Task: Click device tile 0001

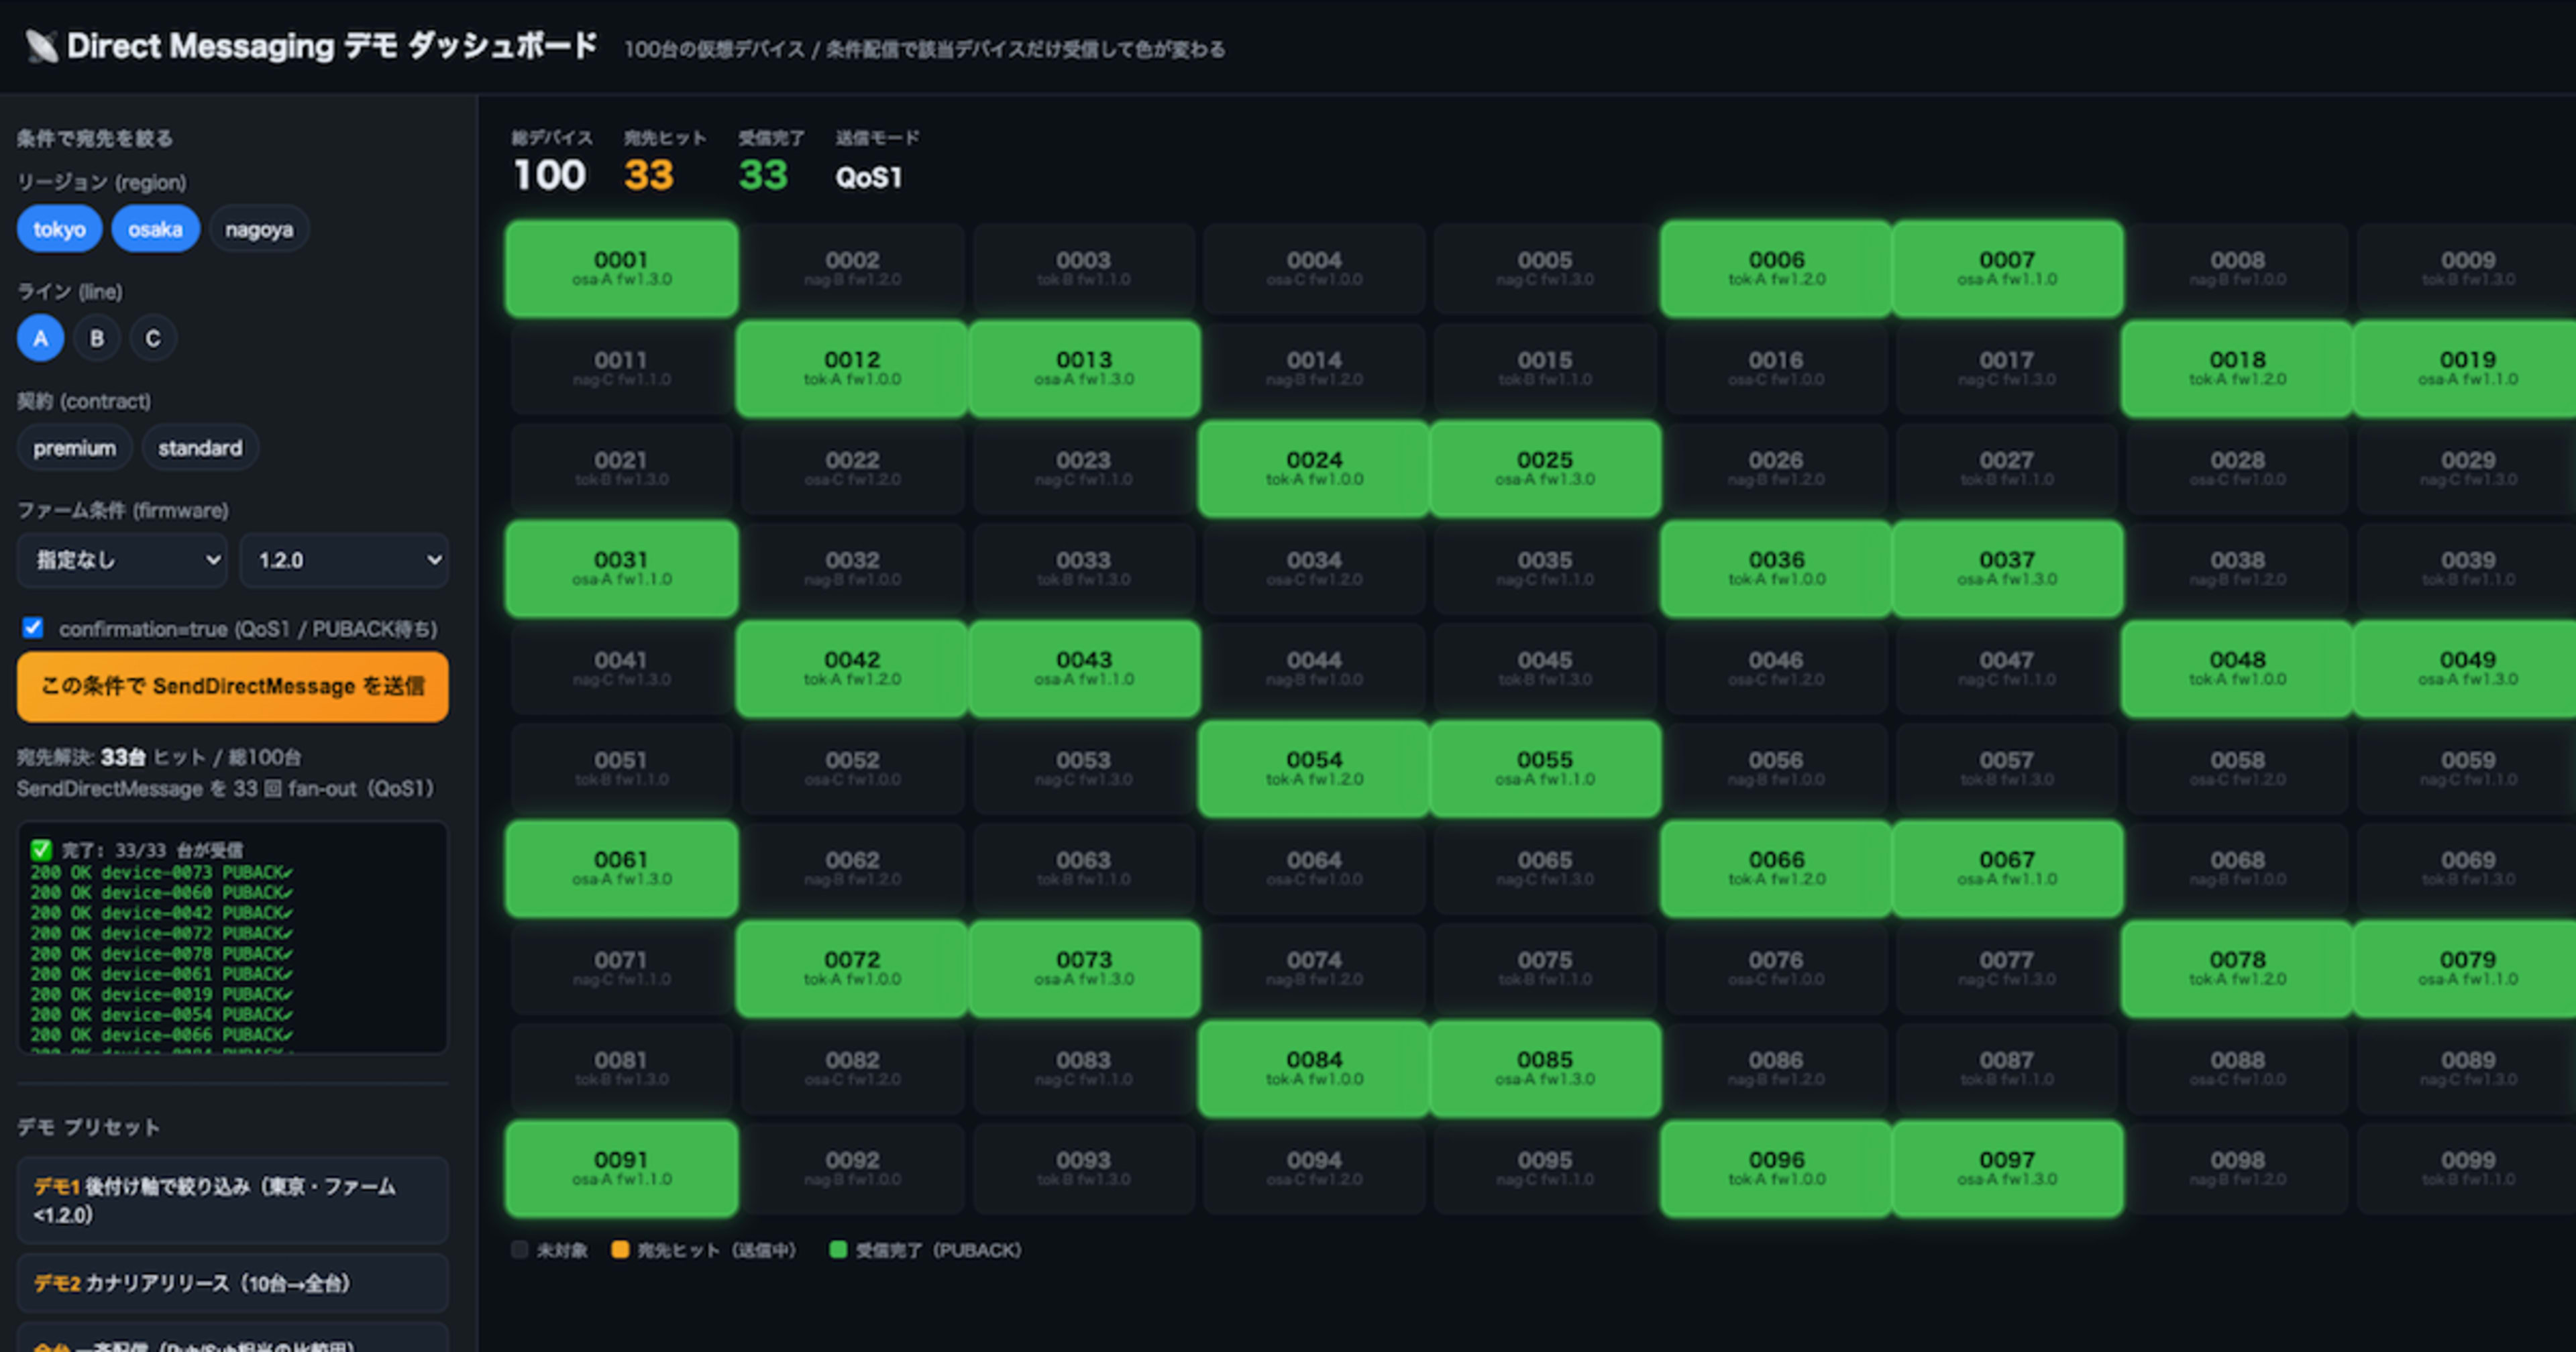Action: 621,269
